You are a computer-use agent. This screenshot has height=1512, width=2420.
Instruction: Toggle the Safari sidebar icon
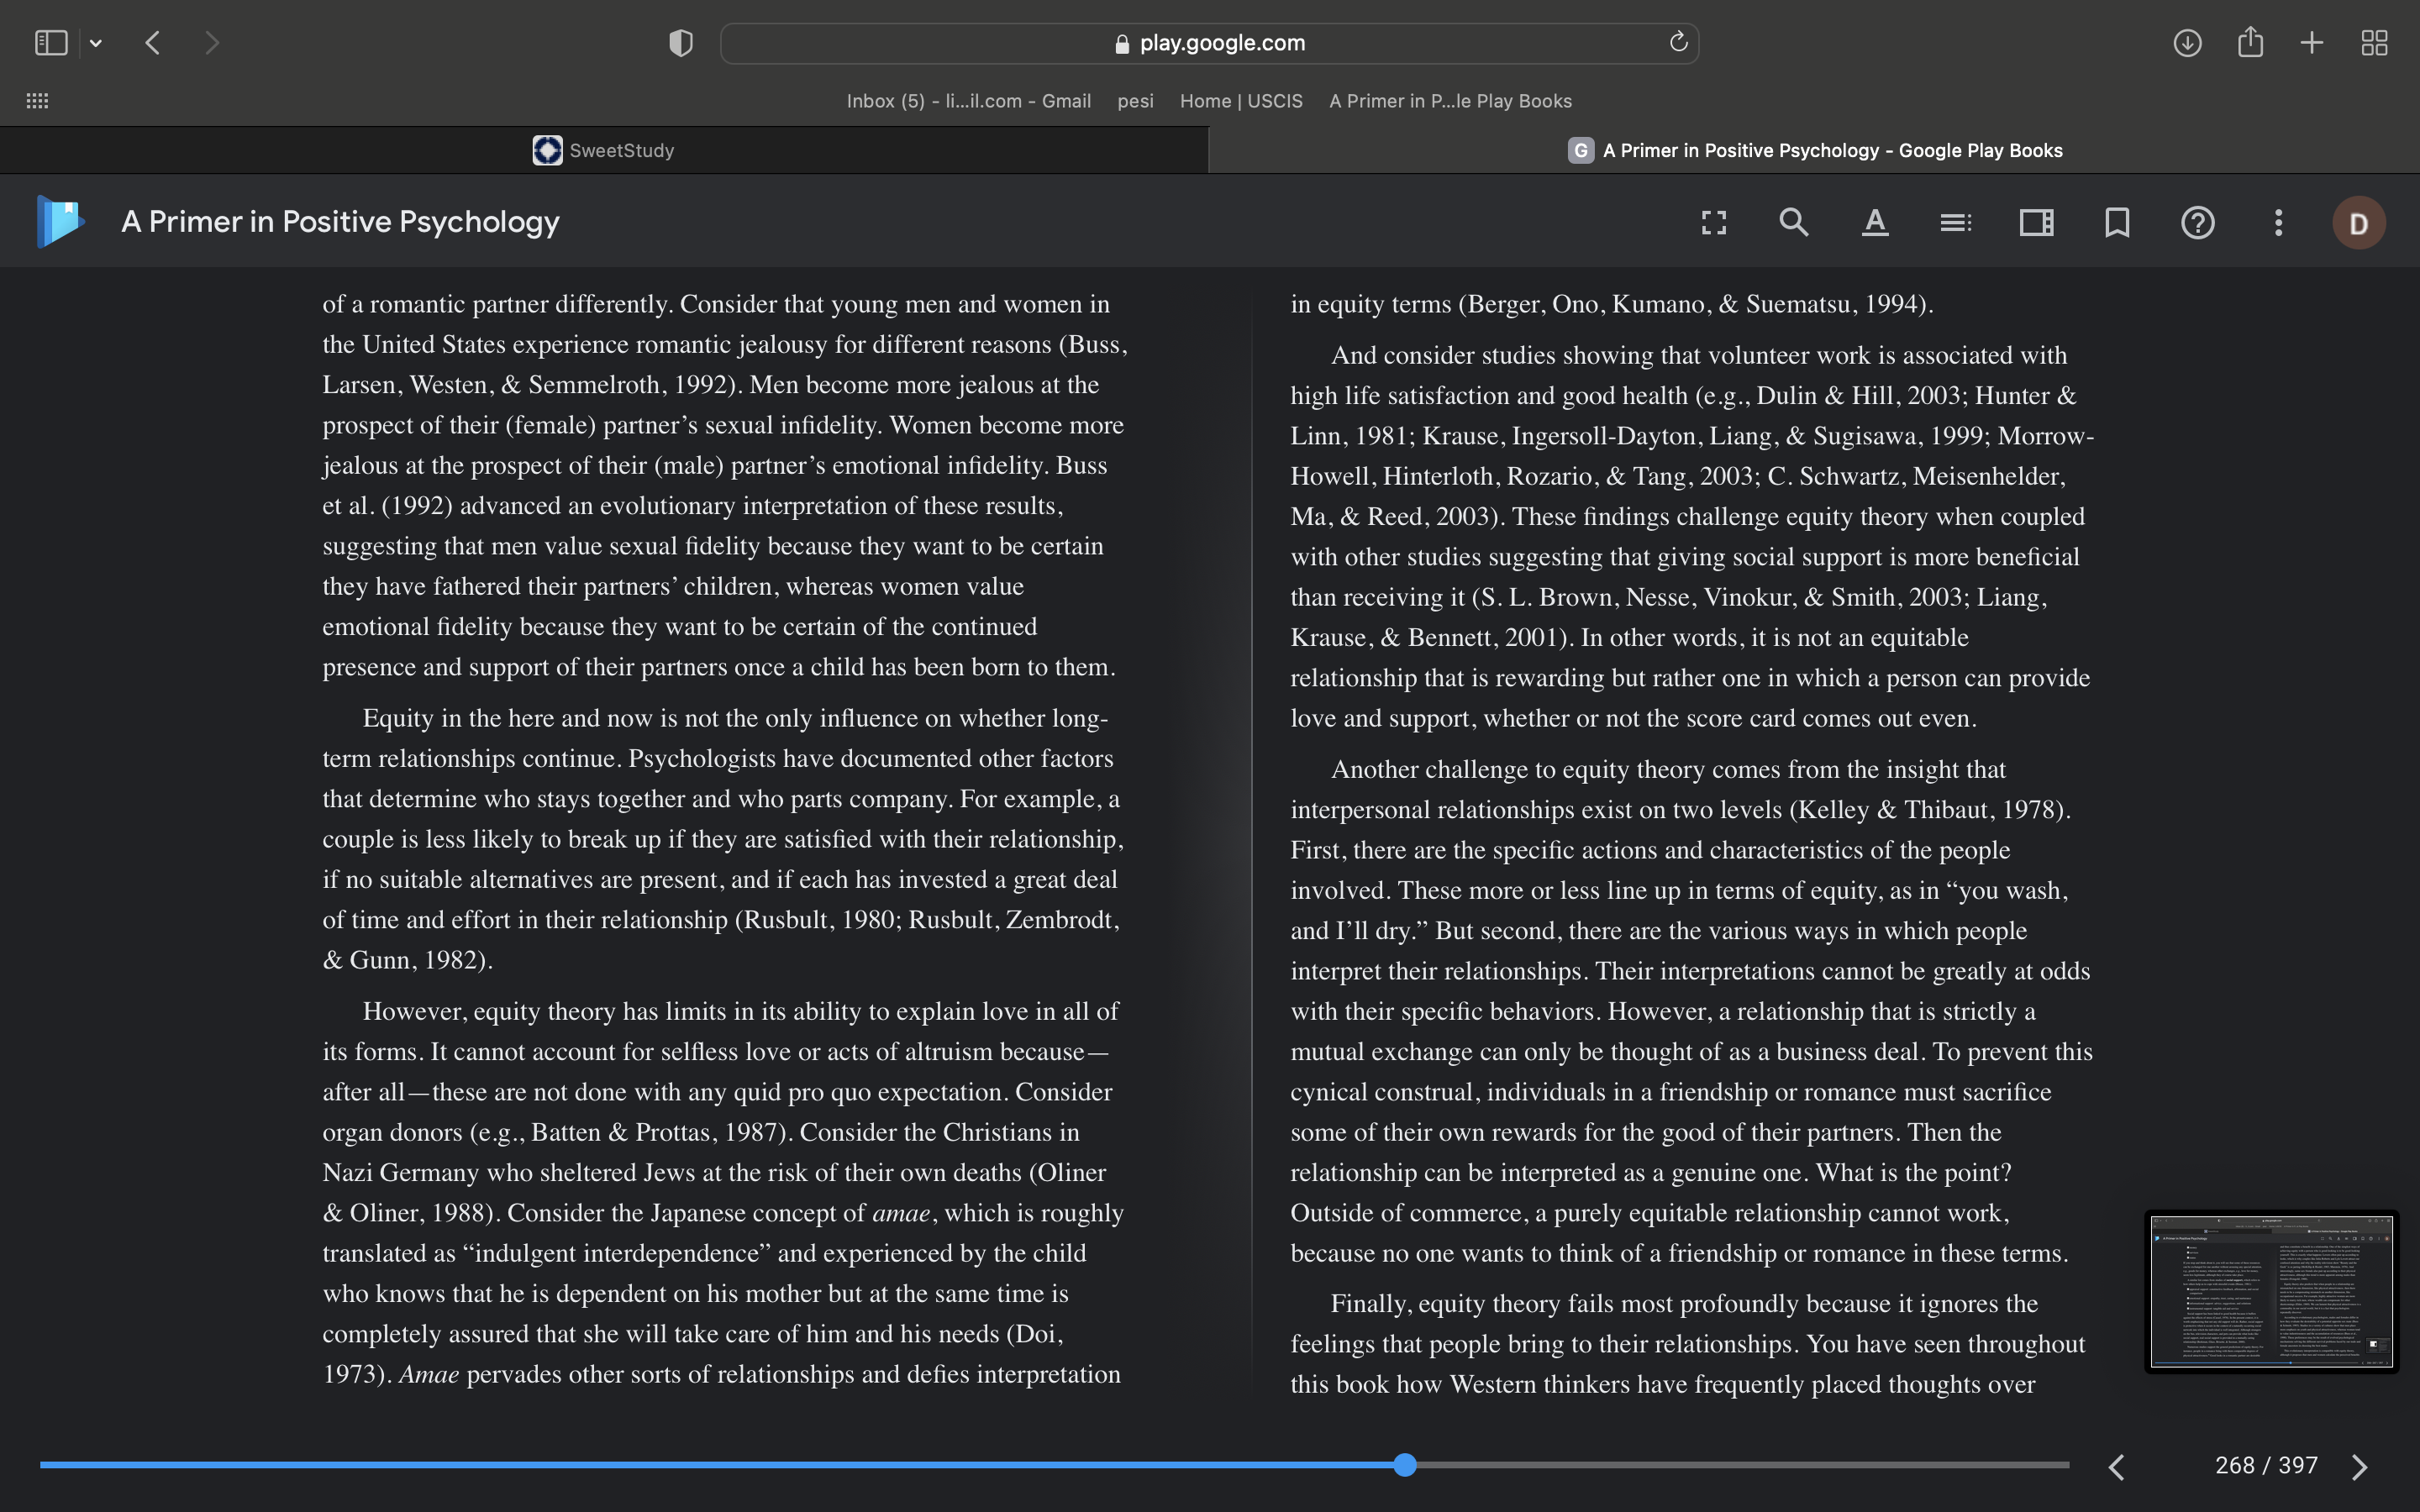tap(51, 43)
